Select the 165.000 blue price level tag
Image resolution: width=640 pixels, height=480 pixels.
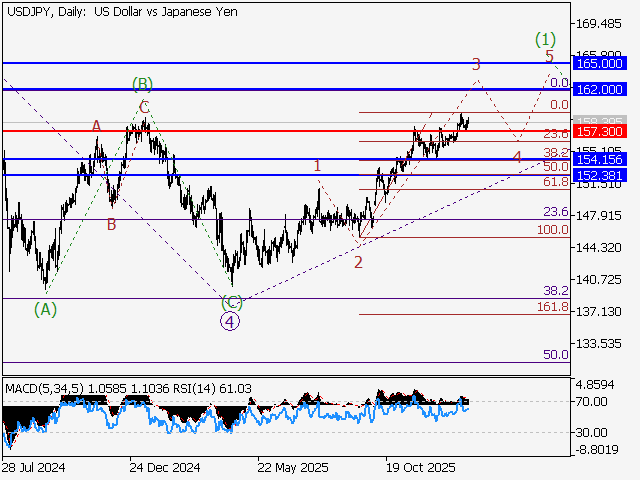coord(601,62)
